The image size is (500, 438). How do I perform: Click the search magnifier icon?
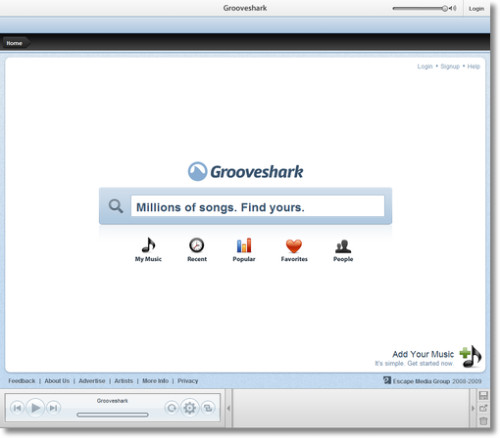tap(116, 206)
